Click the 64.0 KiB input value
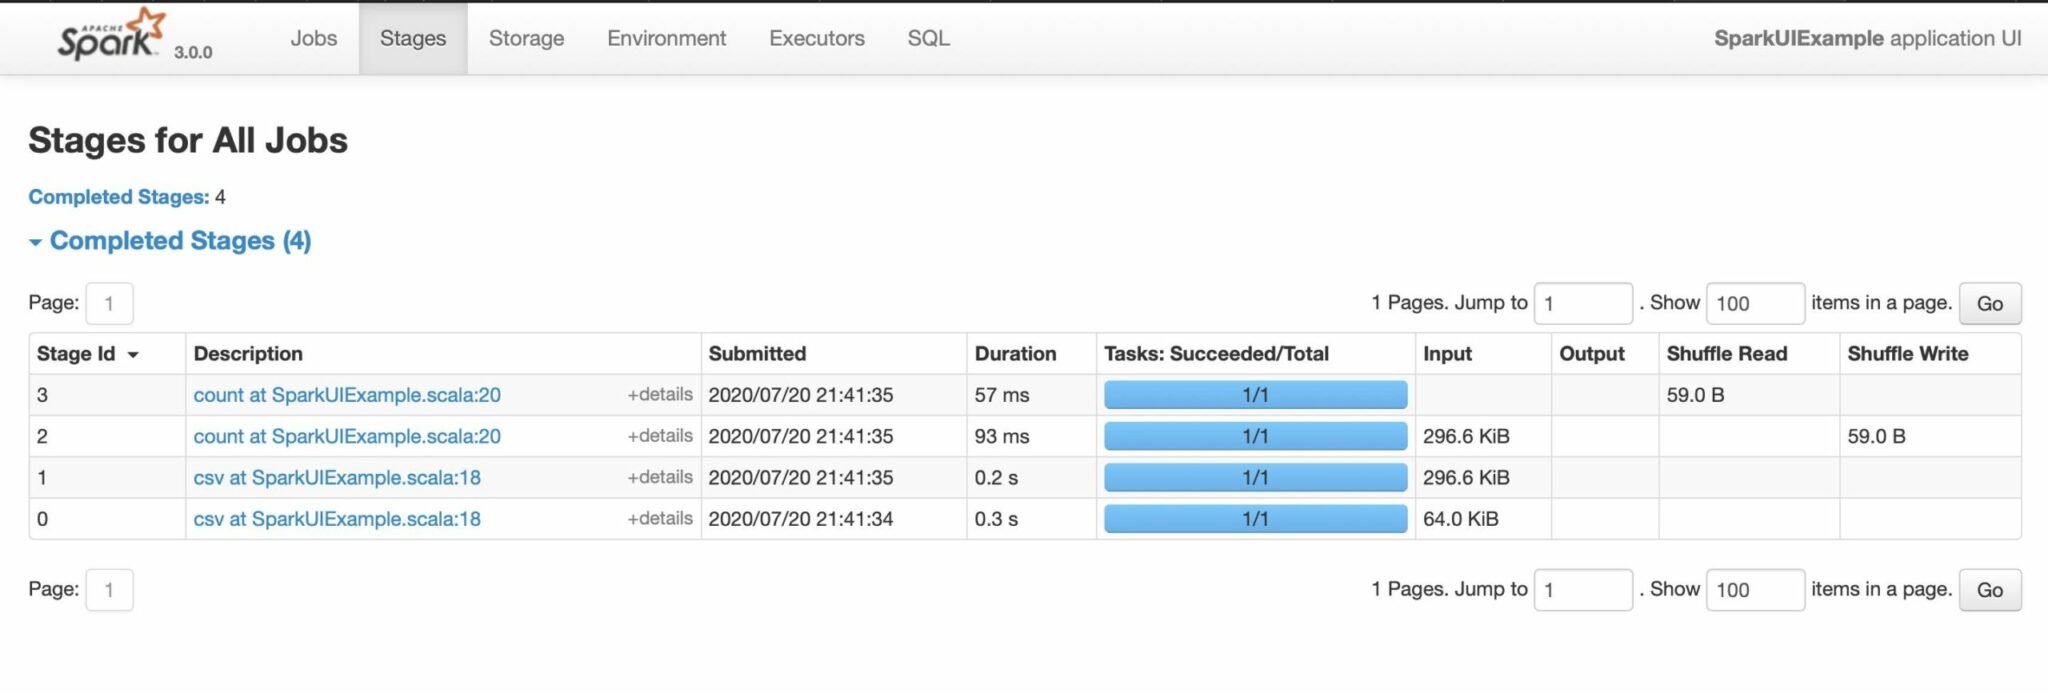 tap(1461, 519)
